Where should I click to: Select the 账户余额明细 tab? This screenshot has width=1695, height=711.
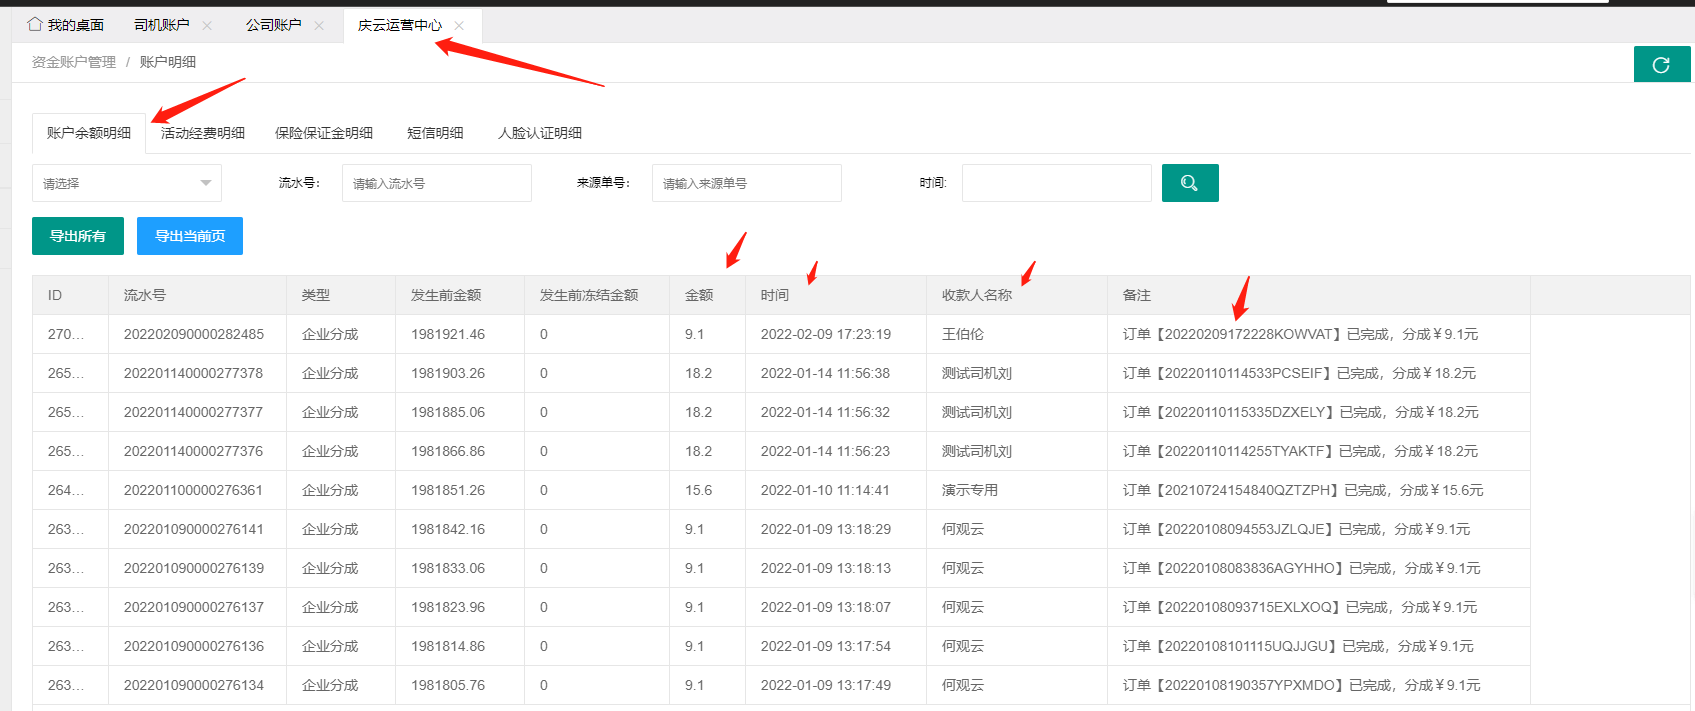[89, 133]
